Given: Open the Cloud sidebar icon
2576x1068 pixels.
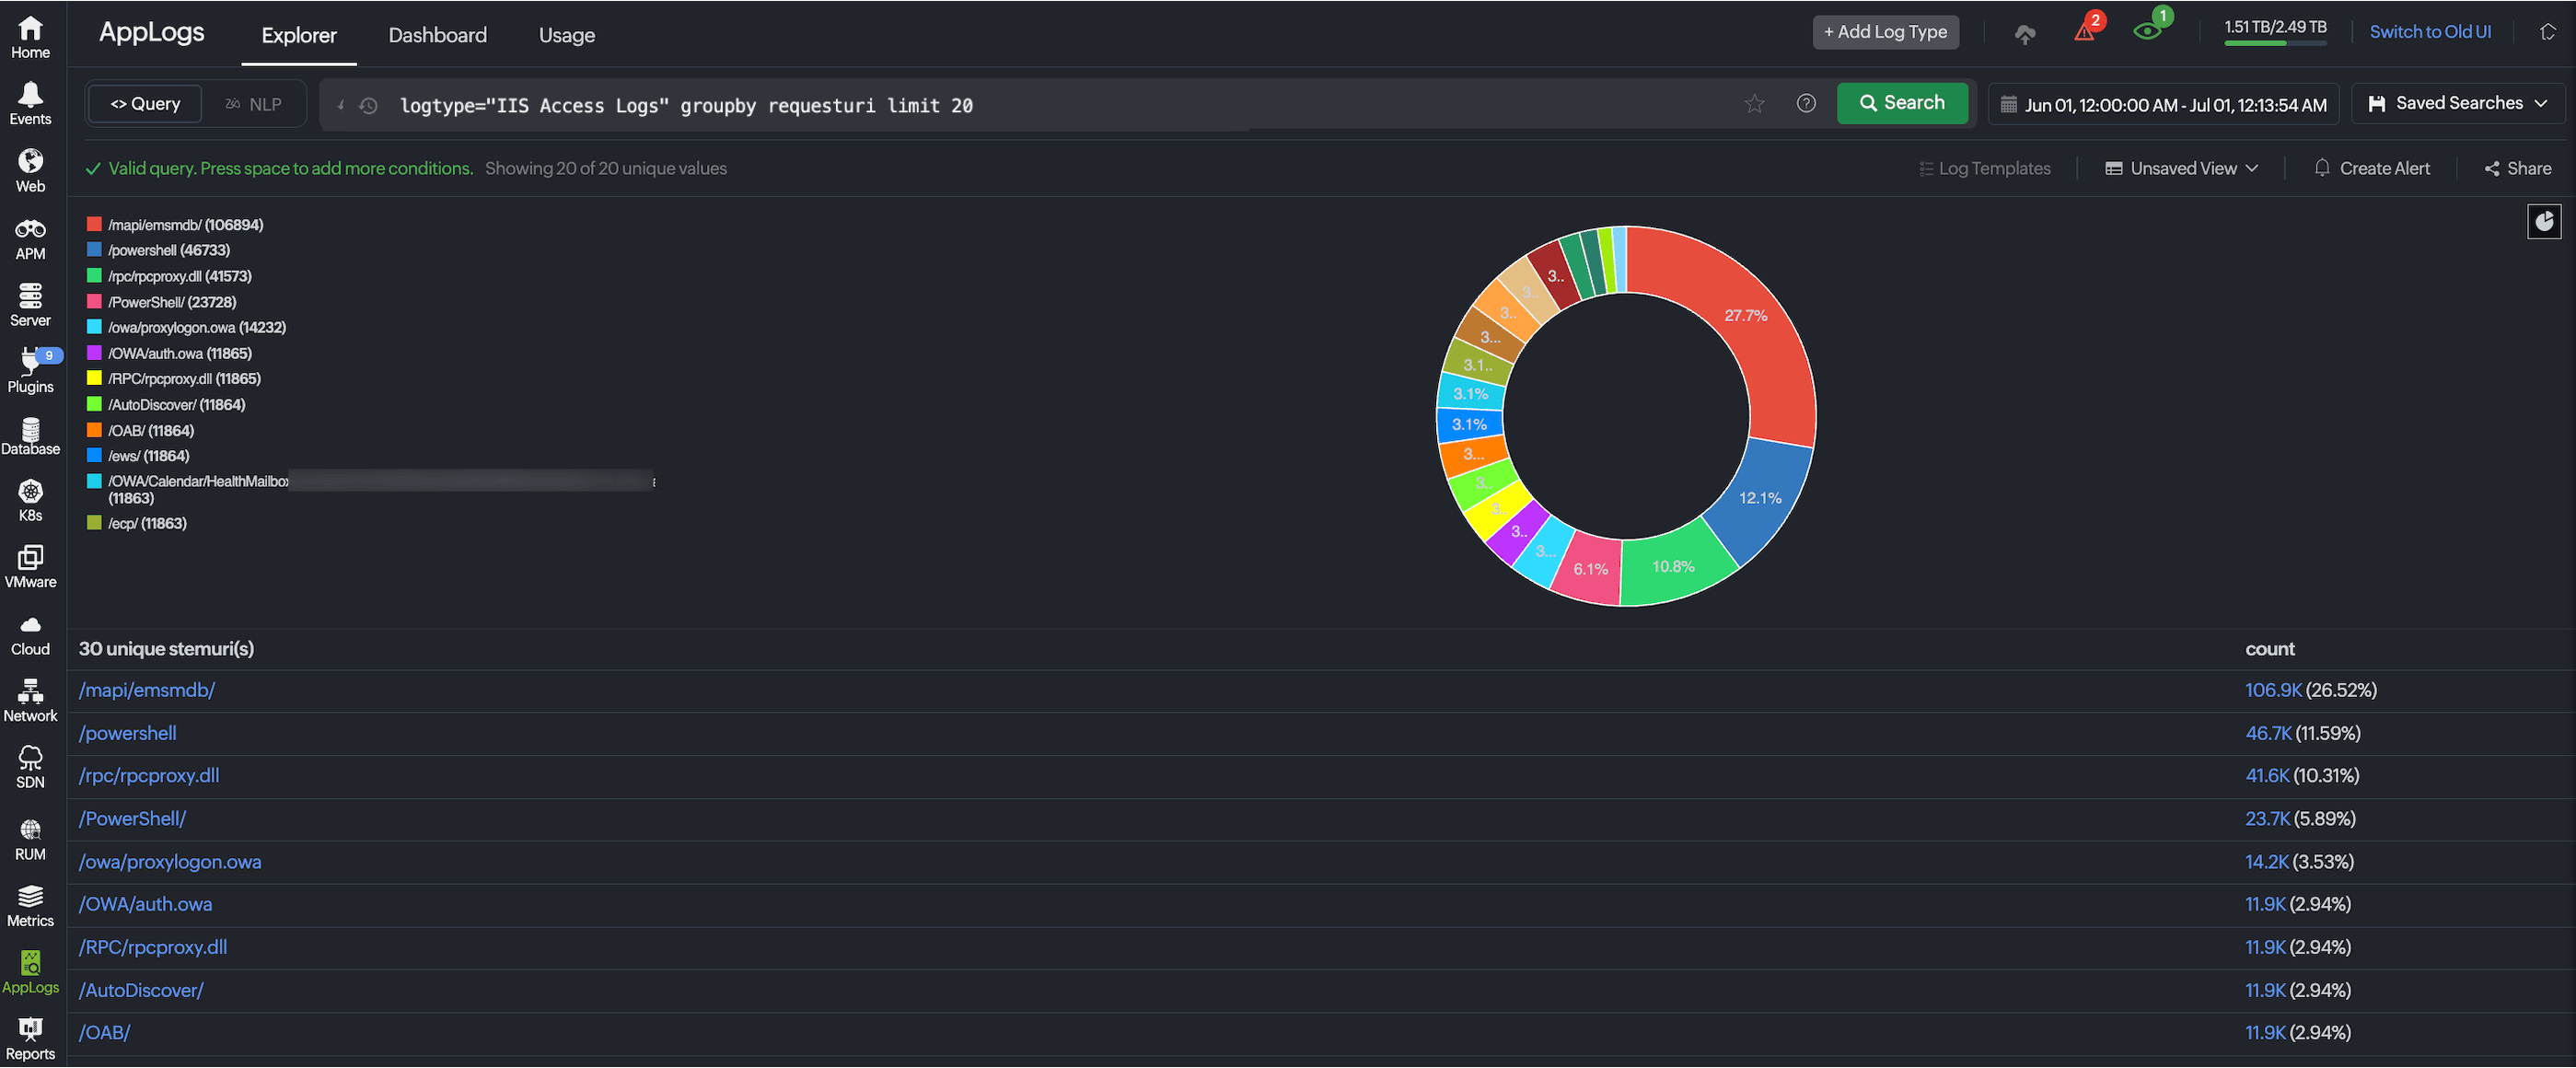Looking at the screenshot, I should point(30,636).
